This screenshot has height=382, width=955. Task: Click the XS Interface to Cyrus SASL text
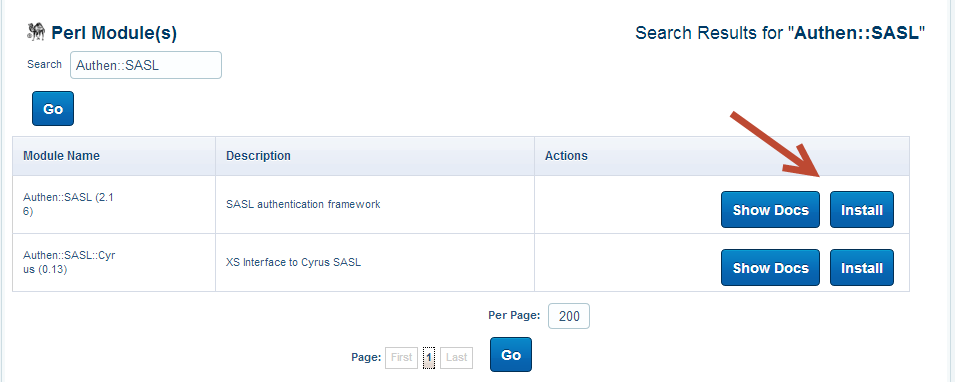click(x=294, y=263)
